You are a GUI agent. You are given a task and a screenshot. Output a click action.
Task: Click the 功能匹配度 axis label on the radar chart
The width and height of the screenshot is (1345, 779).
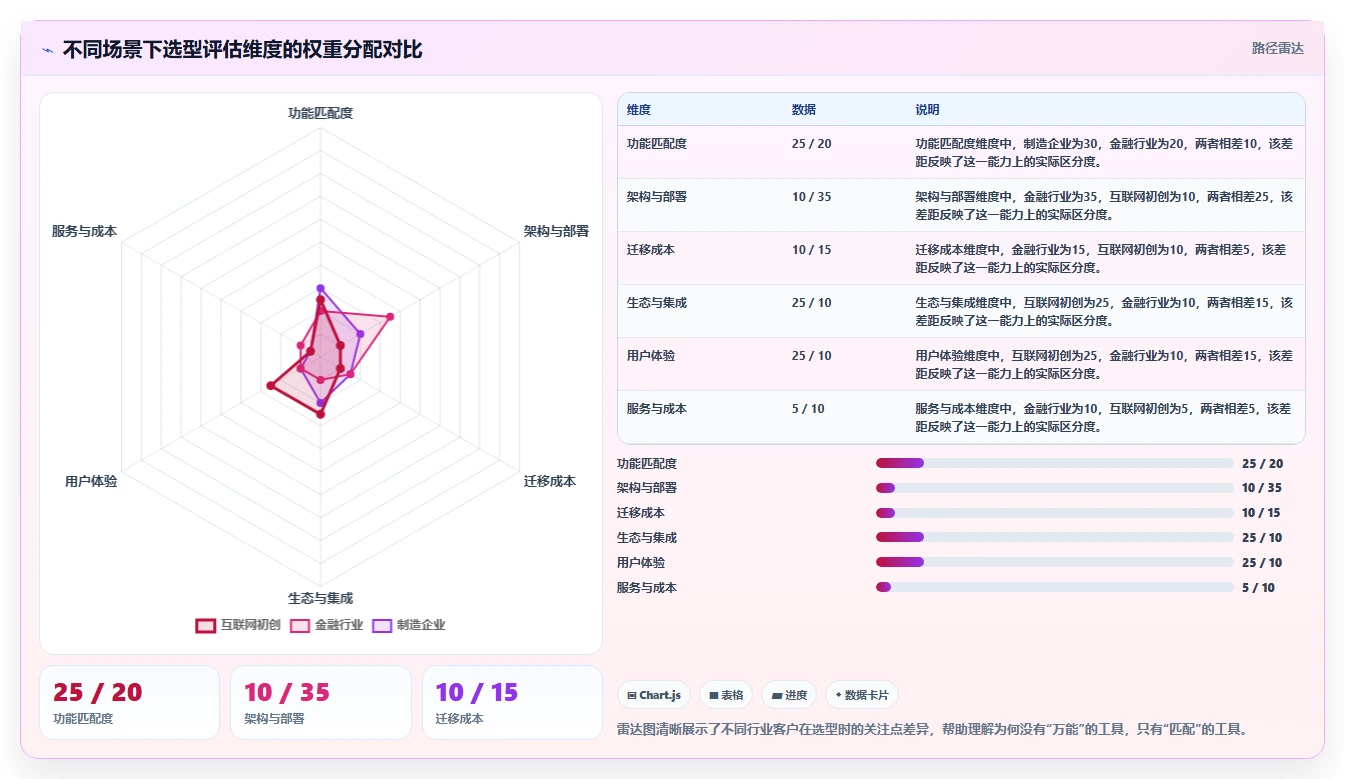tap(320, 113)
